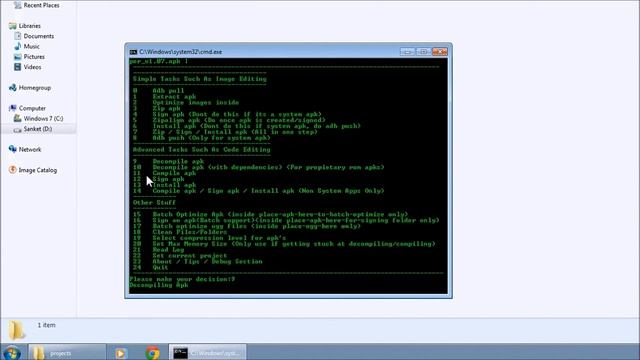Click the 'Batch Optimize Apk' line

[x=270, y=214]
